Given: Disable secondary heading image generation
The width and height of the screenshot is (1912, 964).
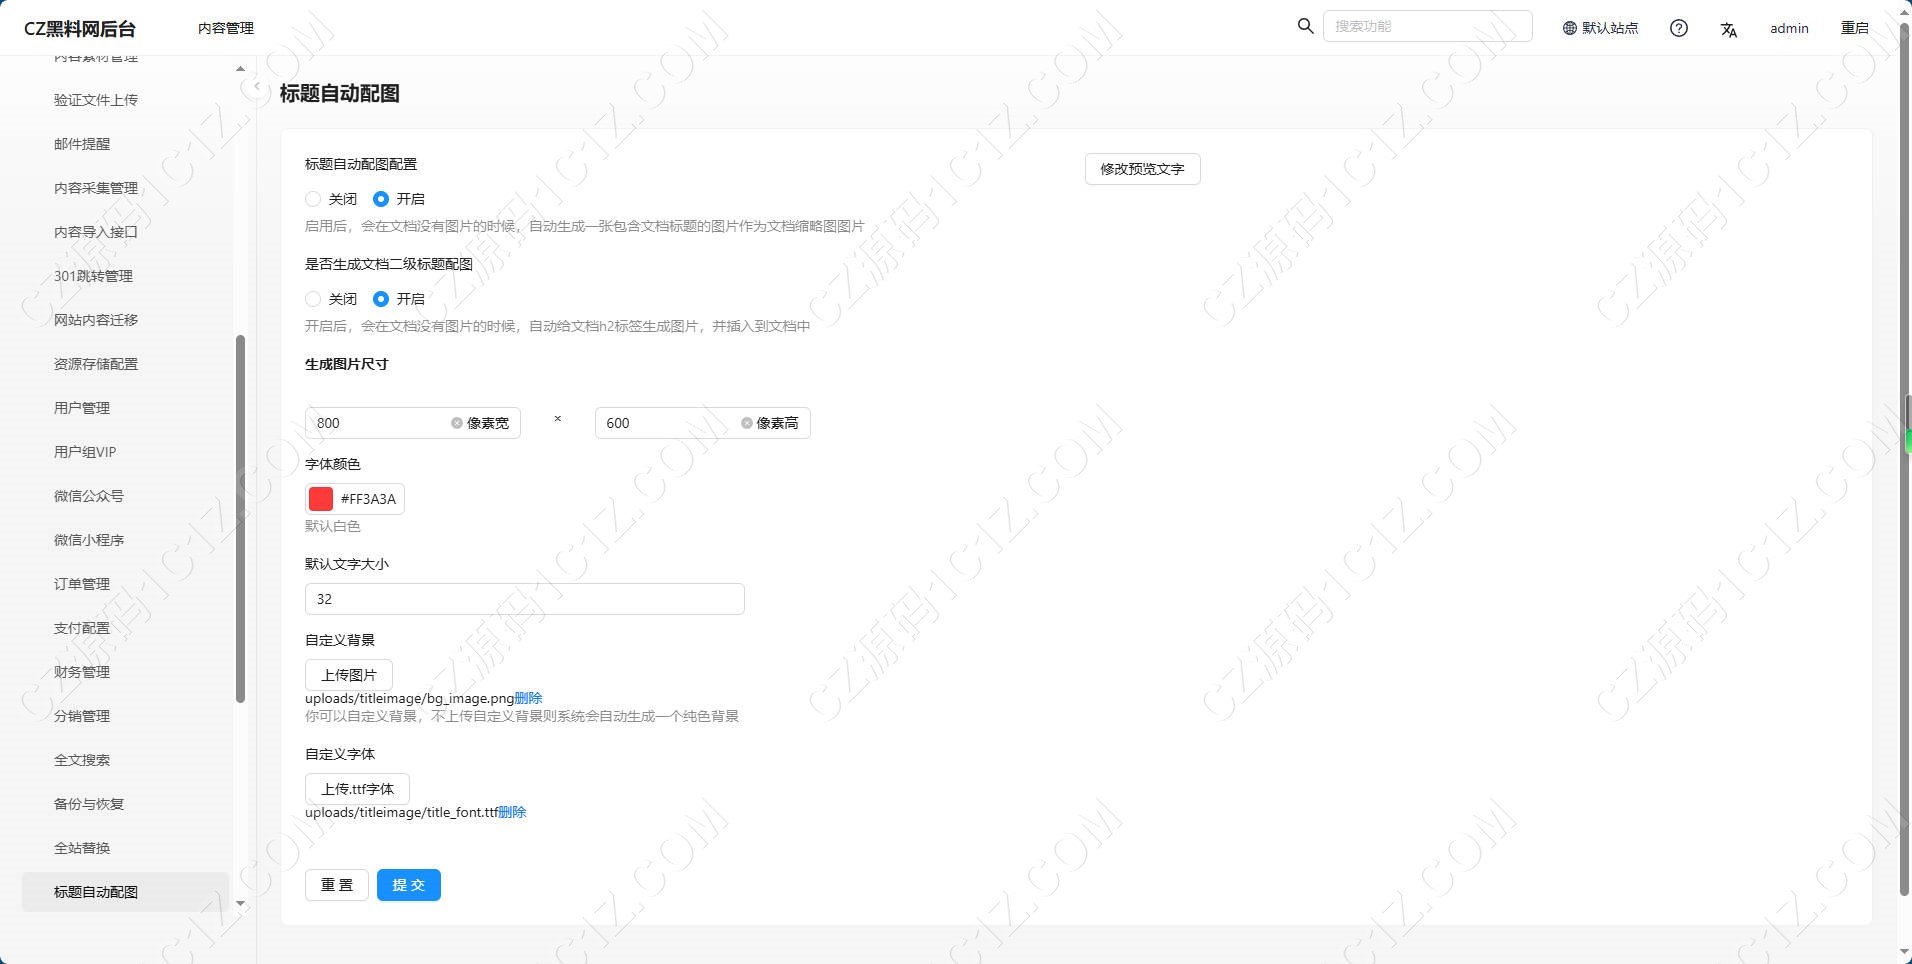Looking at the screenshot, I should [314, 299].
